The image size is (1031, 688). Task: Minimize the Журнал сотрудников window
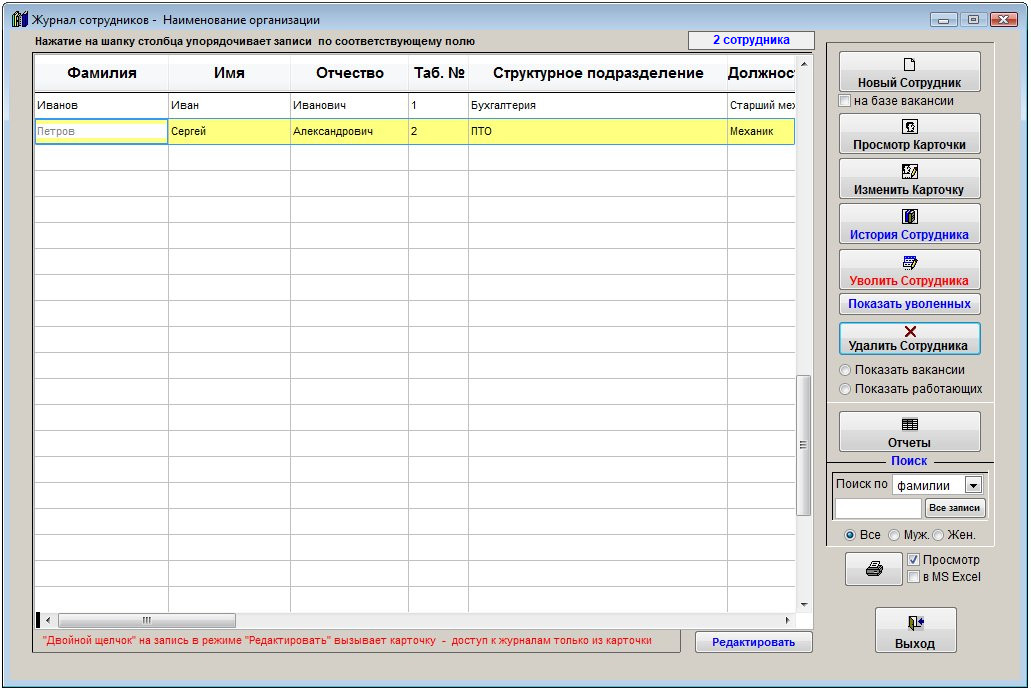pyautogui.click(x=944, y=20)
